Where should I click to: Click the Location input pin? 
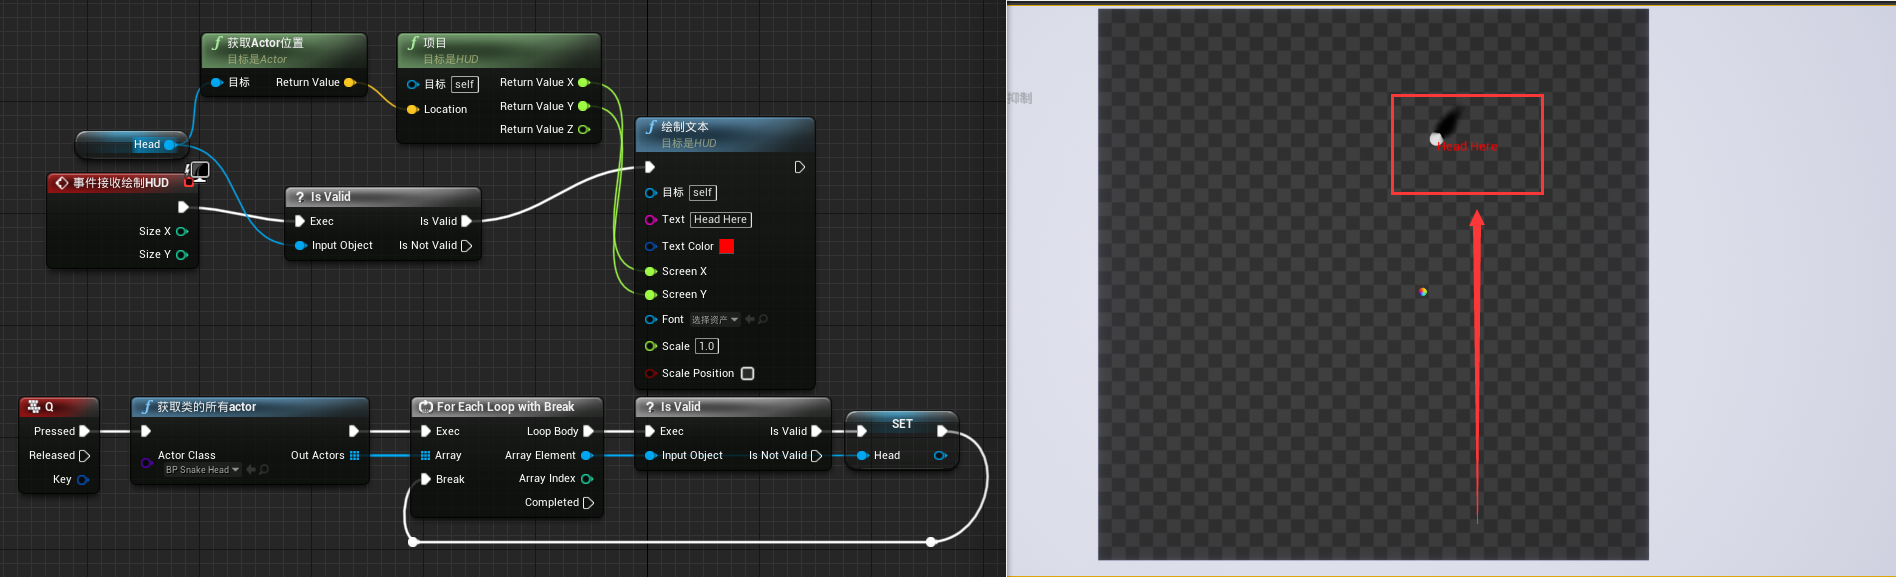[412, 110]
